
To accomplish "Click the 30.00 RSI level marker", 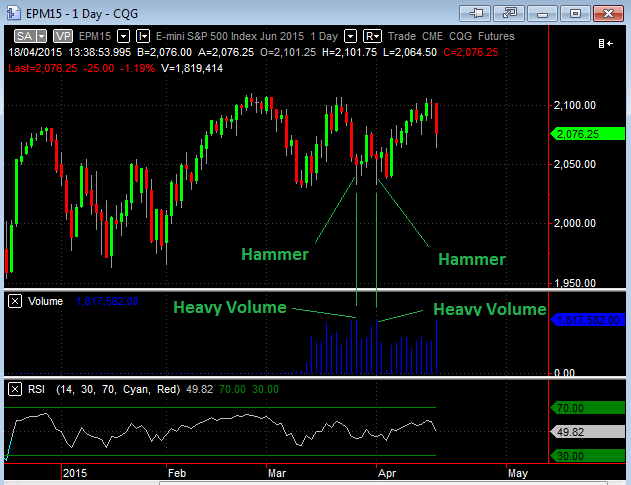I will click(x=588, y=456).
